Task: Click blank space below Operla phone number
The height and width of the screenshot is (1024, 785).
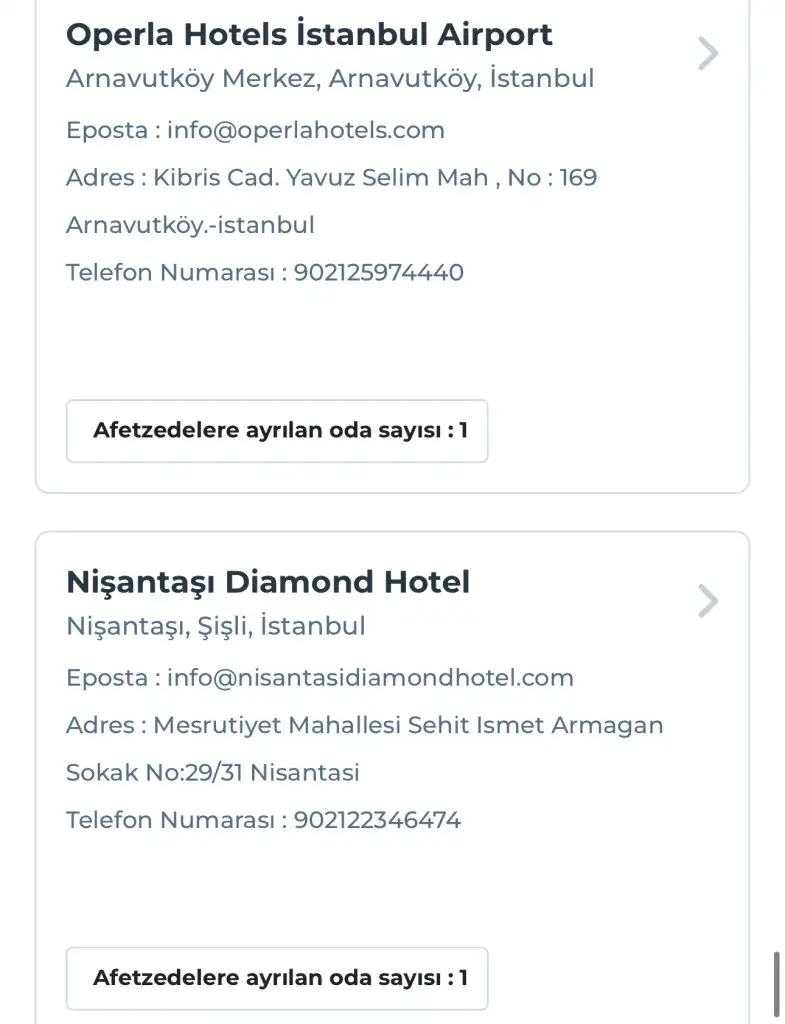Action: pyautogui.click(x=390, y=340)
